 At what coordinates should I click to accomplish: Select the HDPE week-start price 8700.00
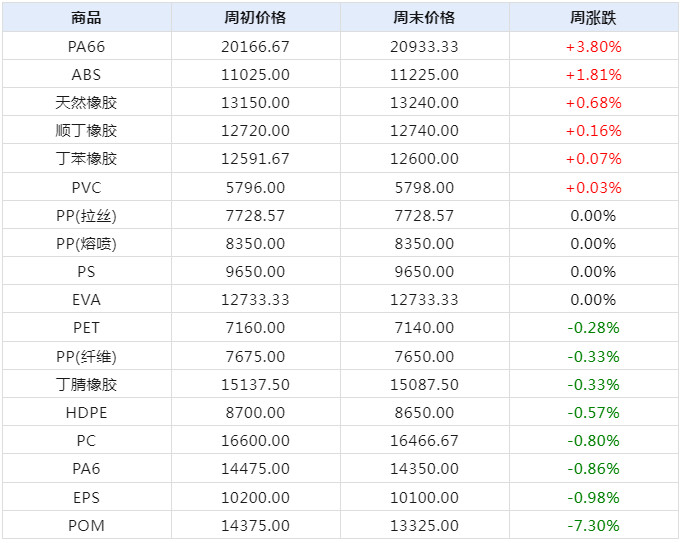[x=255, y=413]
